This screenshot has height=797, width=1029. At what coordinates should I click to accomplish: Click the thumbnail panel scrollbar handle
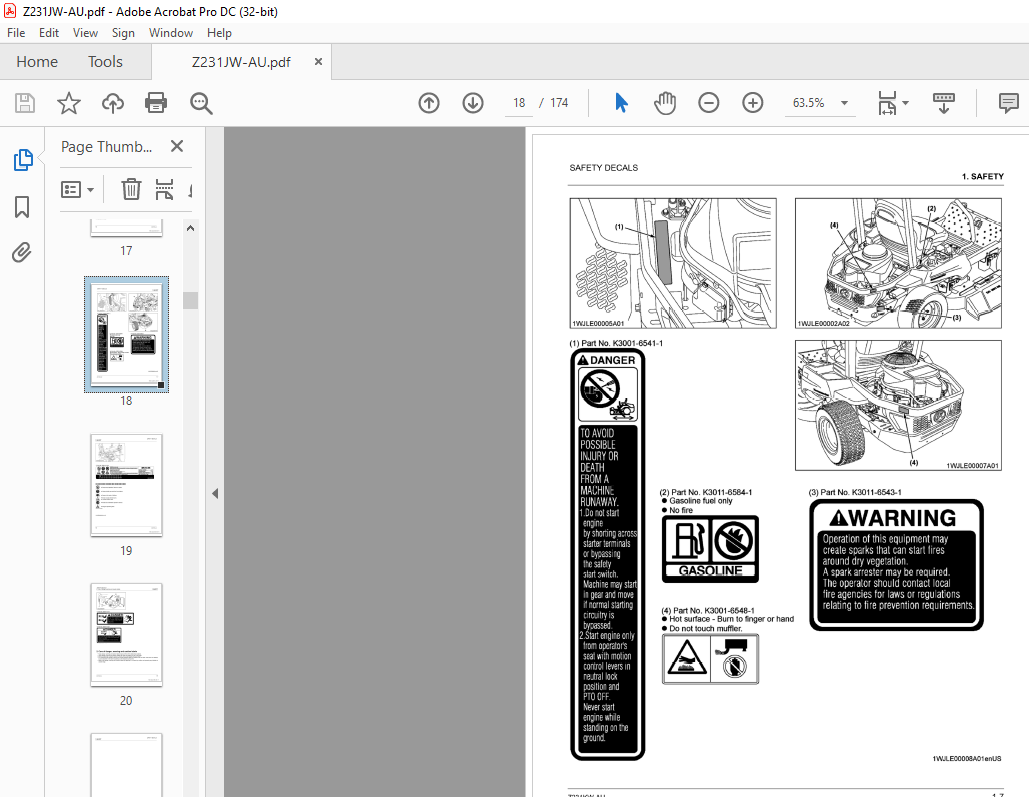click(x=190, y=300)
